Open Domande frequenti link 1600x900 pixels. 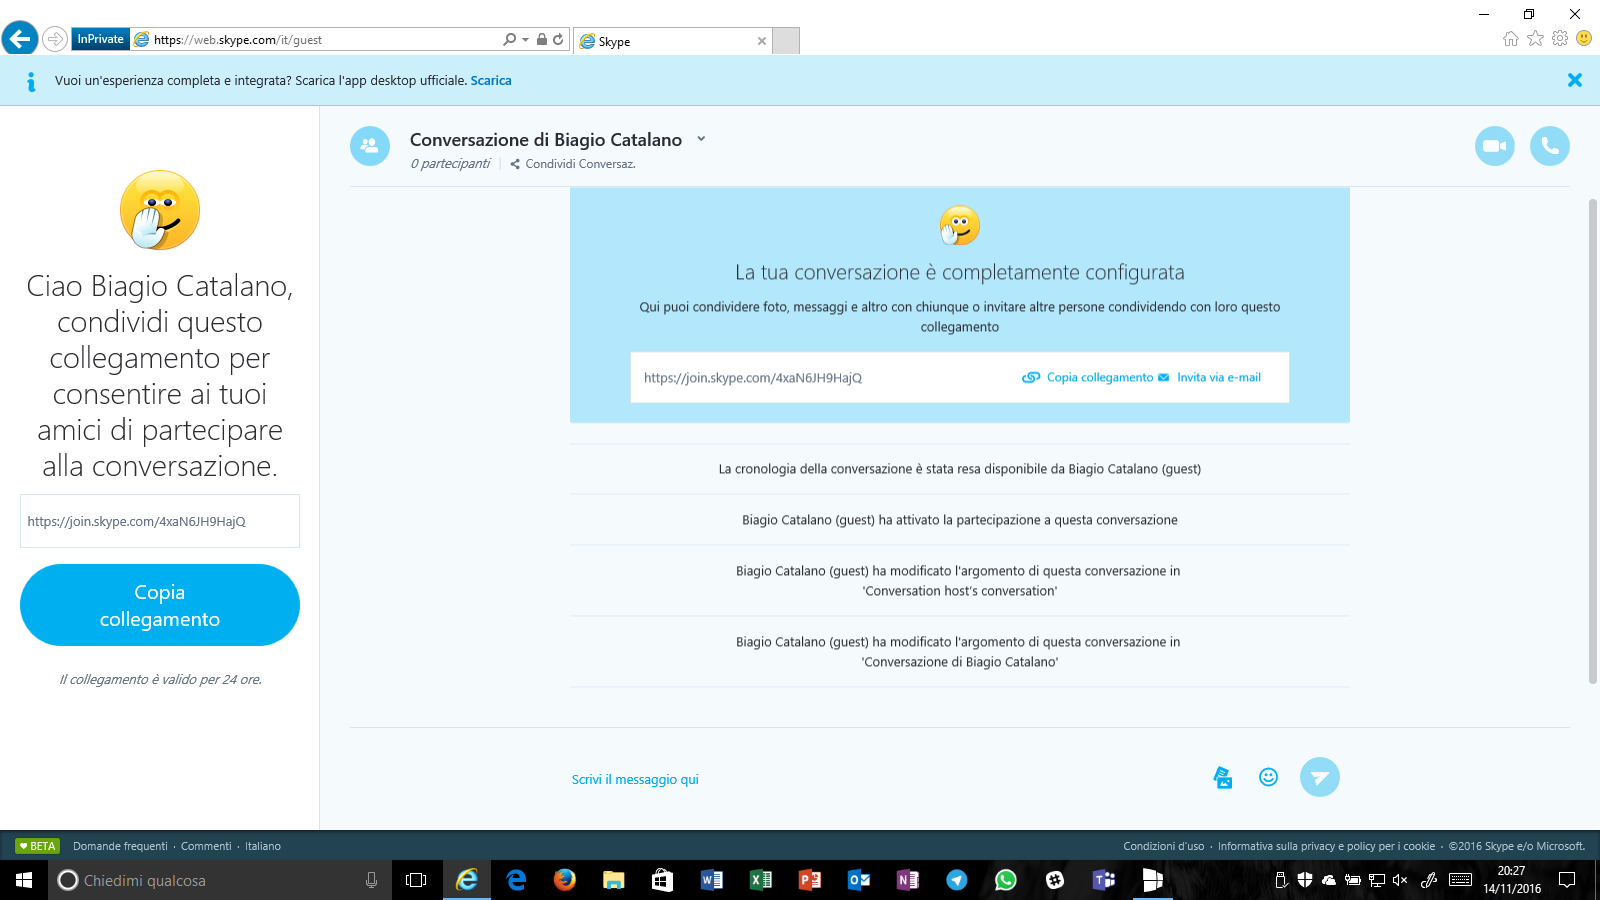point(120,846)
